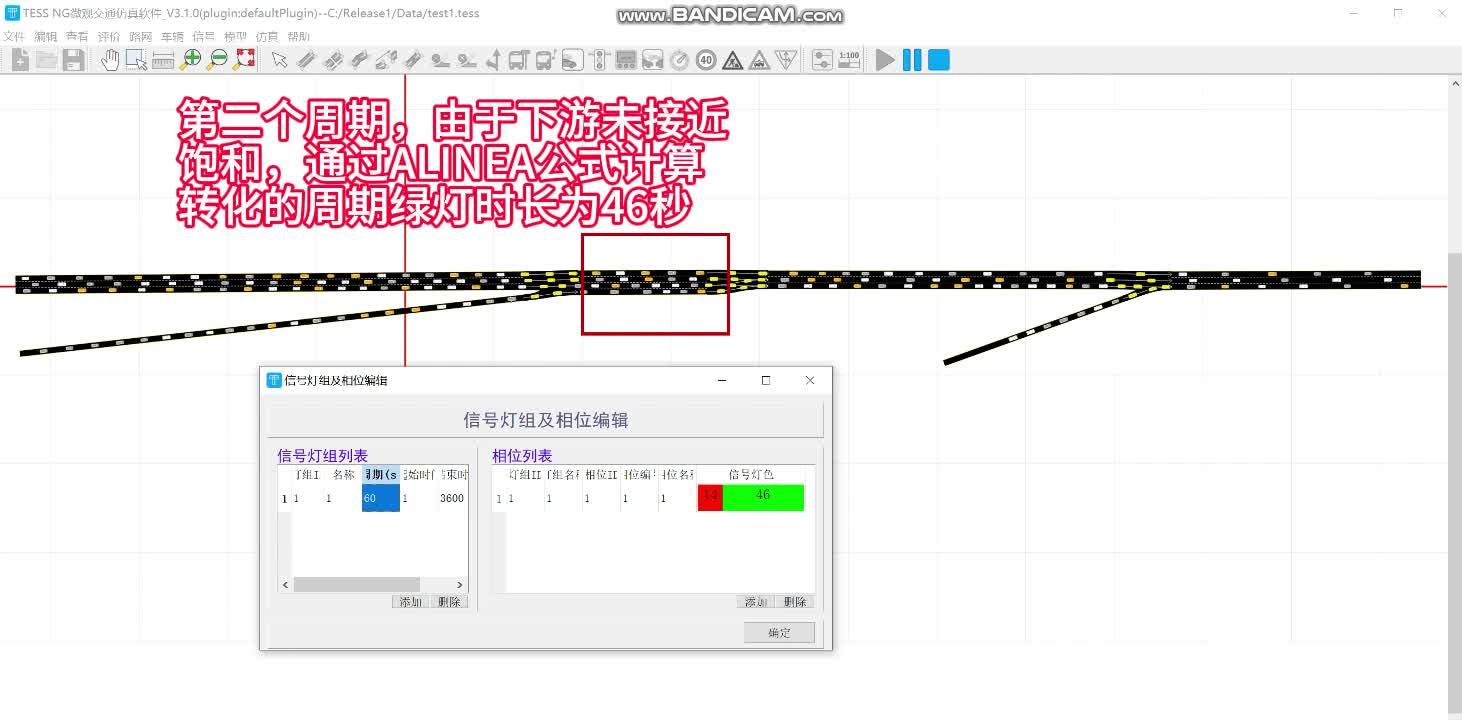
Task: Choose the yield triangle sign tool
Action: pyautogui.click(x=787, y=59)
